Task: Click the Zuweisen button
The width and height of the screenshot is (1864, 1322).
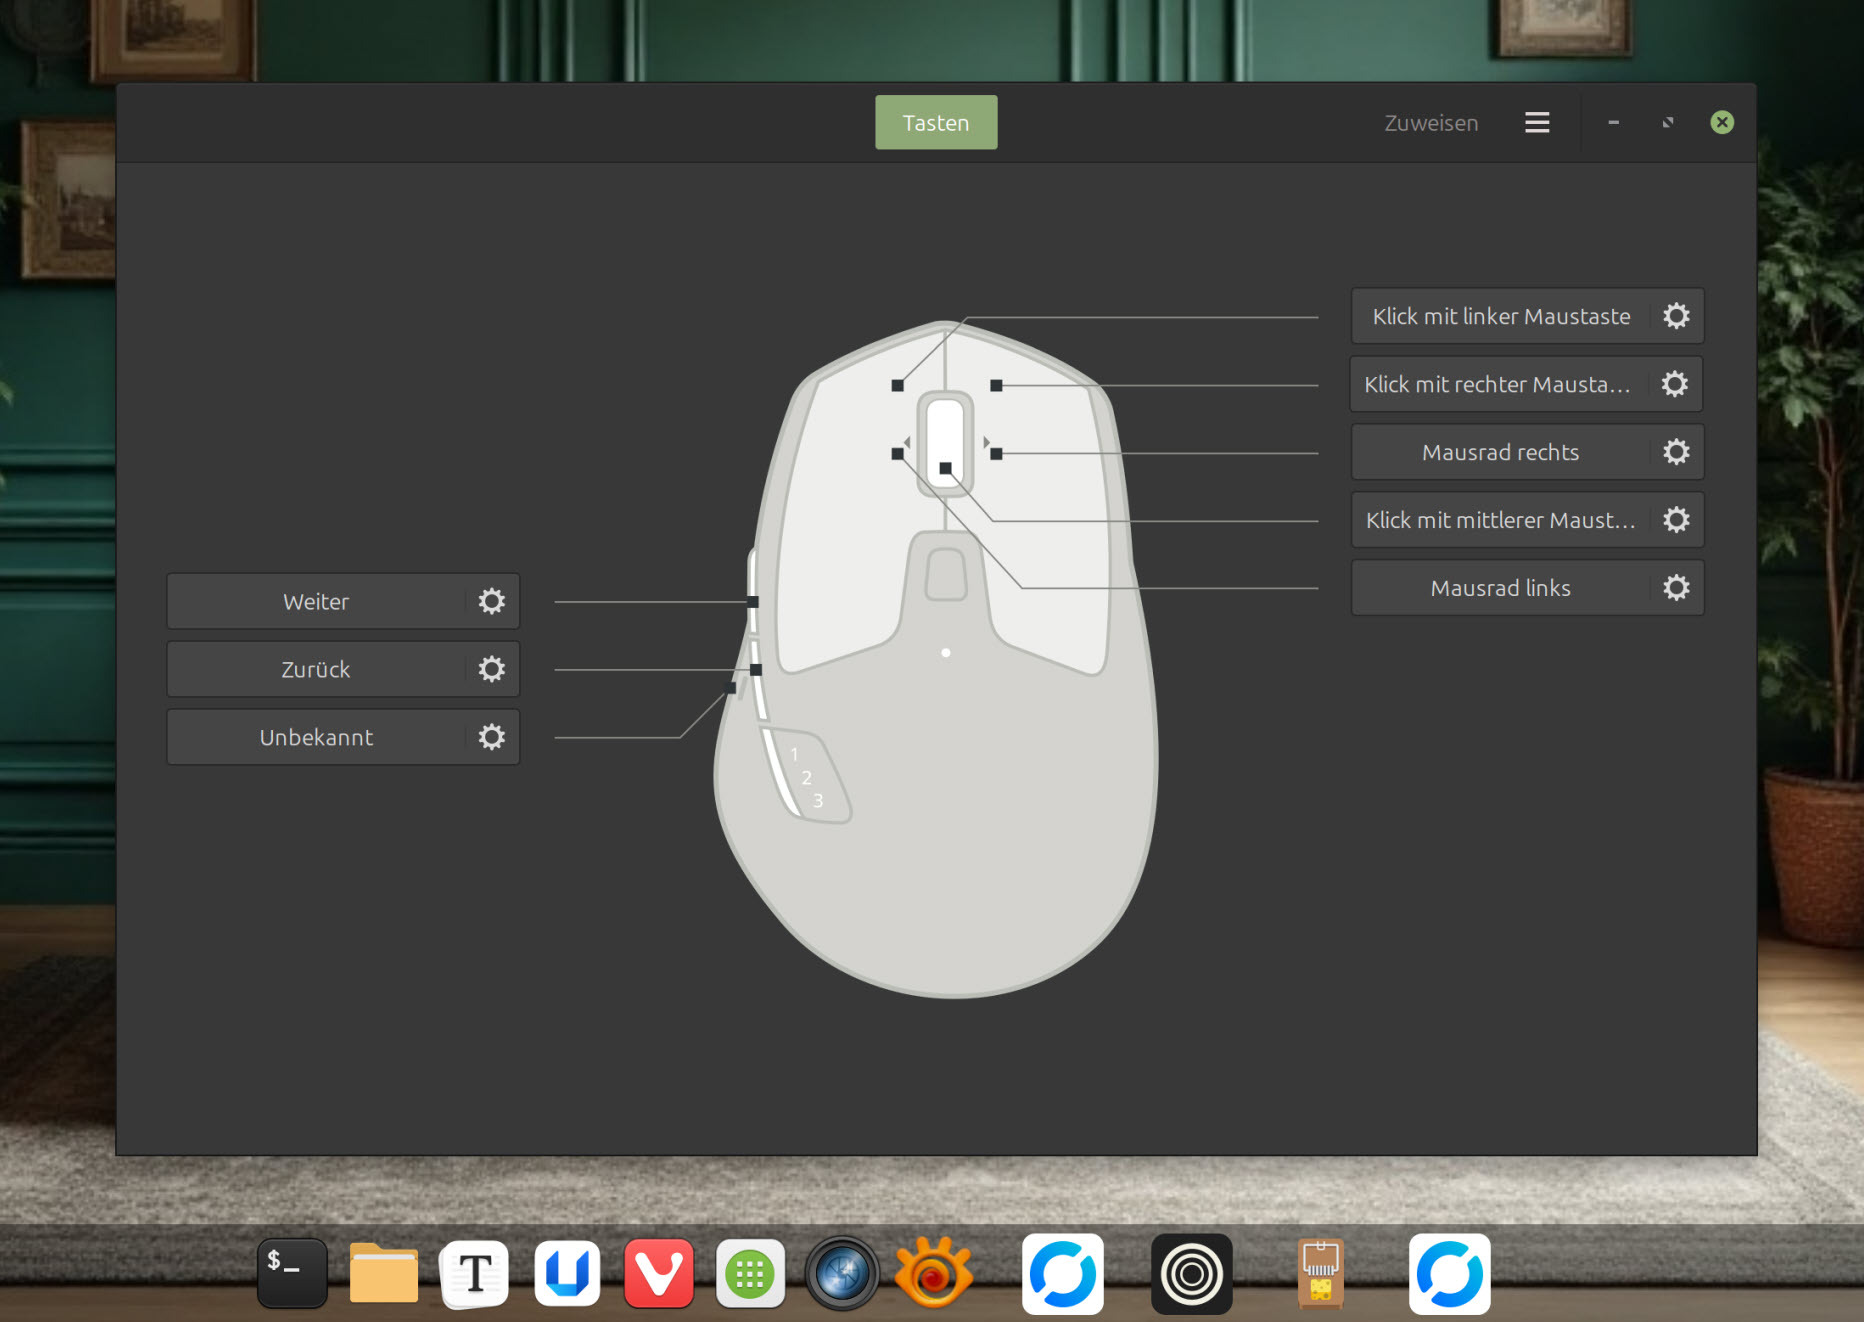Action: [1431, 123]
